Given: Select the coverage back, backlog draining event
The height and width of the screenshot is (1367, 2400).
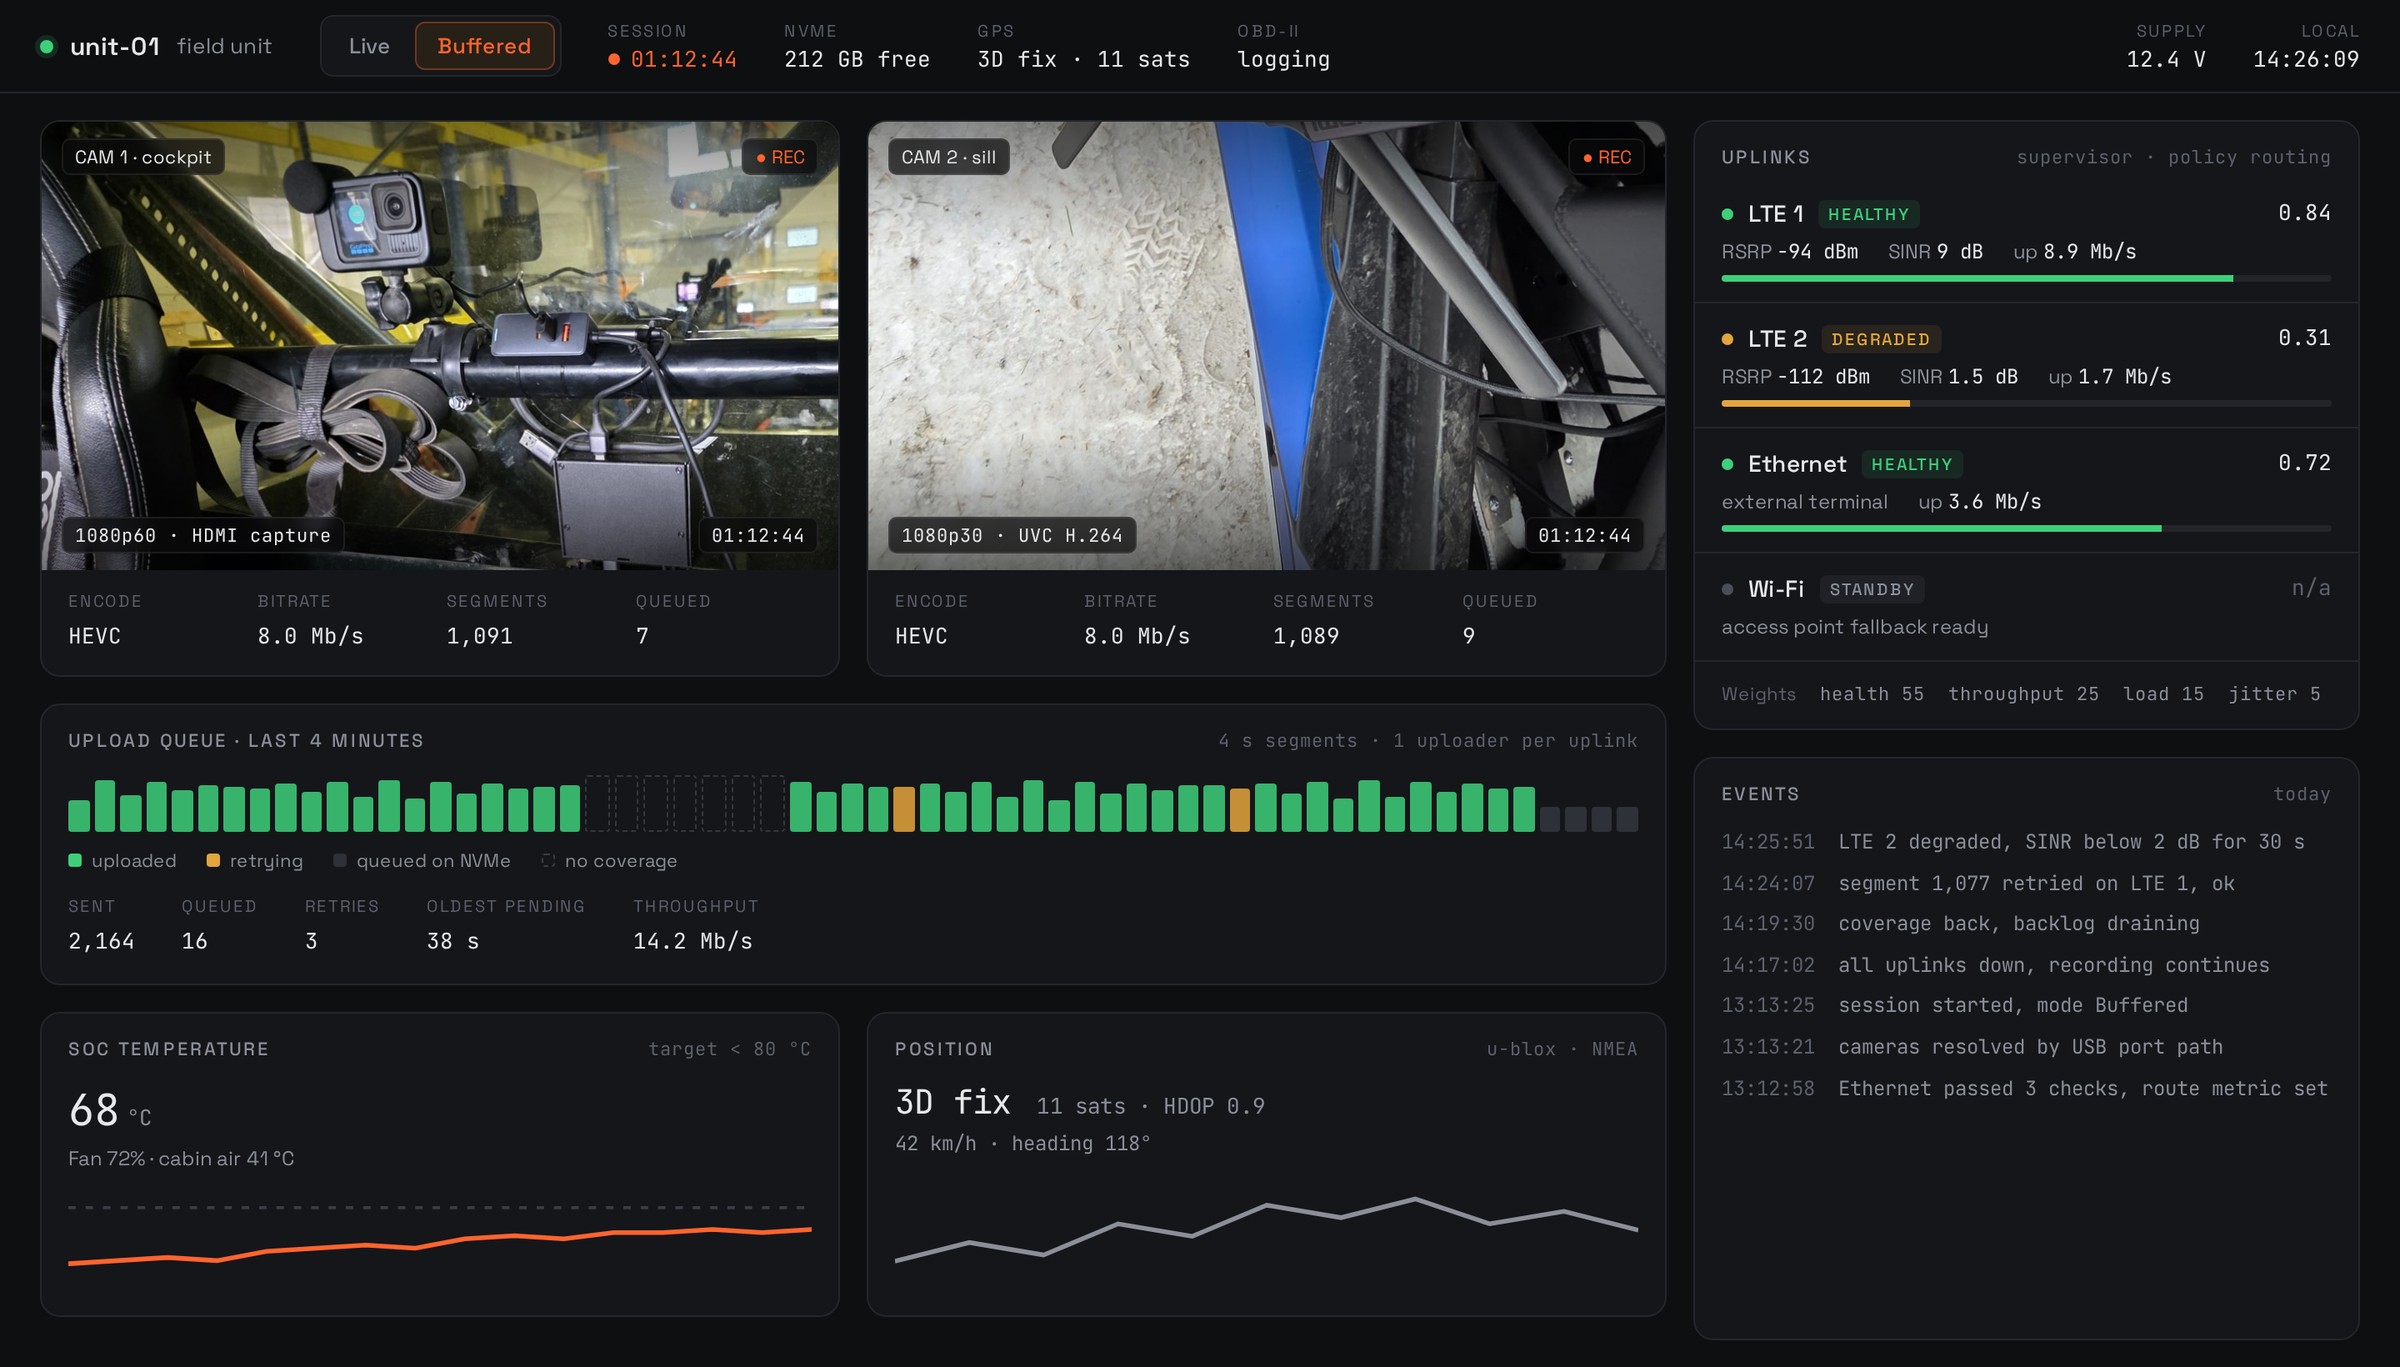Looking at the screenshot, I should (2026, 924).
